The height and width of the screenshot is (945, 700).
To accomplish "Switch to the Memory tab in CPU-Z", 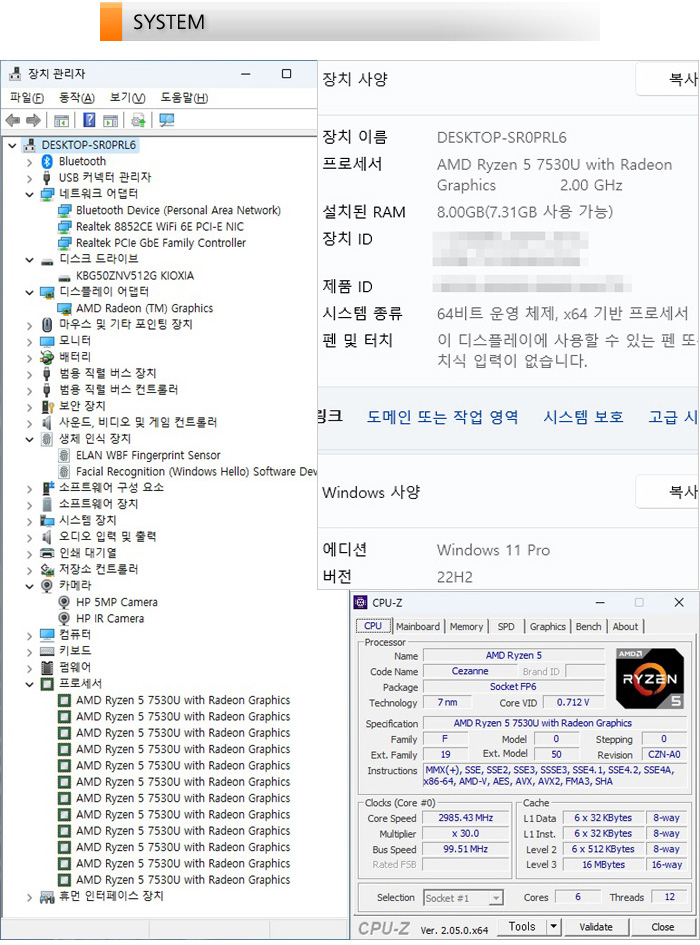I will 466,626.
